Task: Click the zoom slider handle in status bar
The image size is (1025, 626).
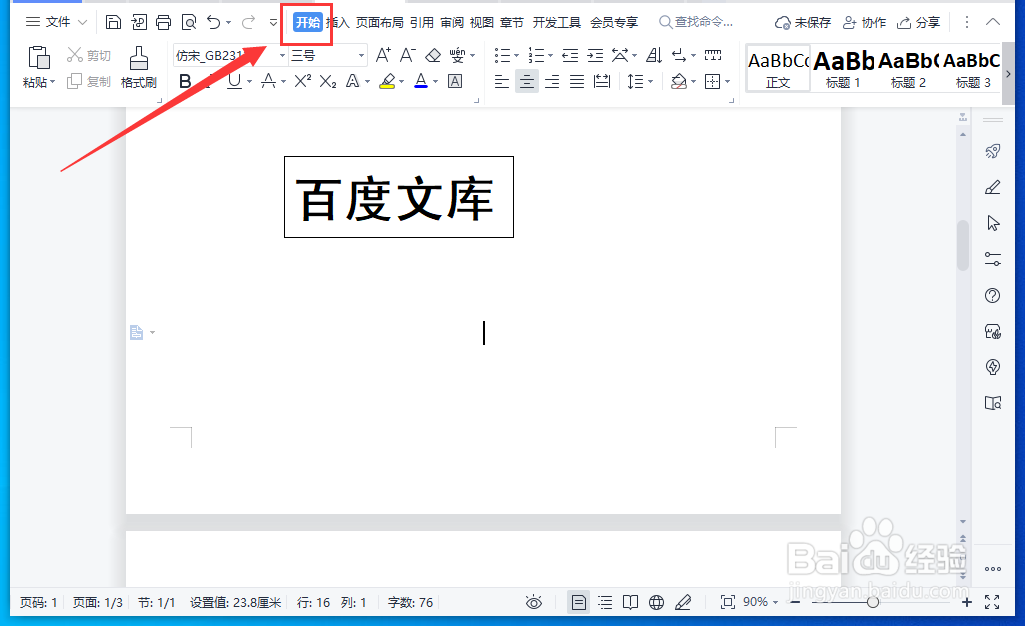Action: pos(873,602)
